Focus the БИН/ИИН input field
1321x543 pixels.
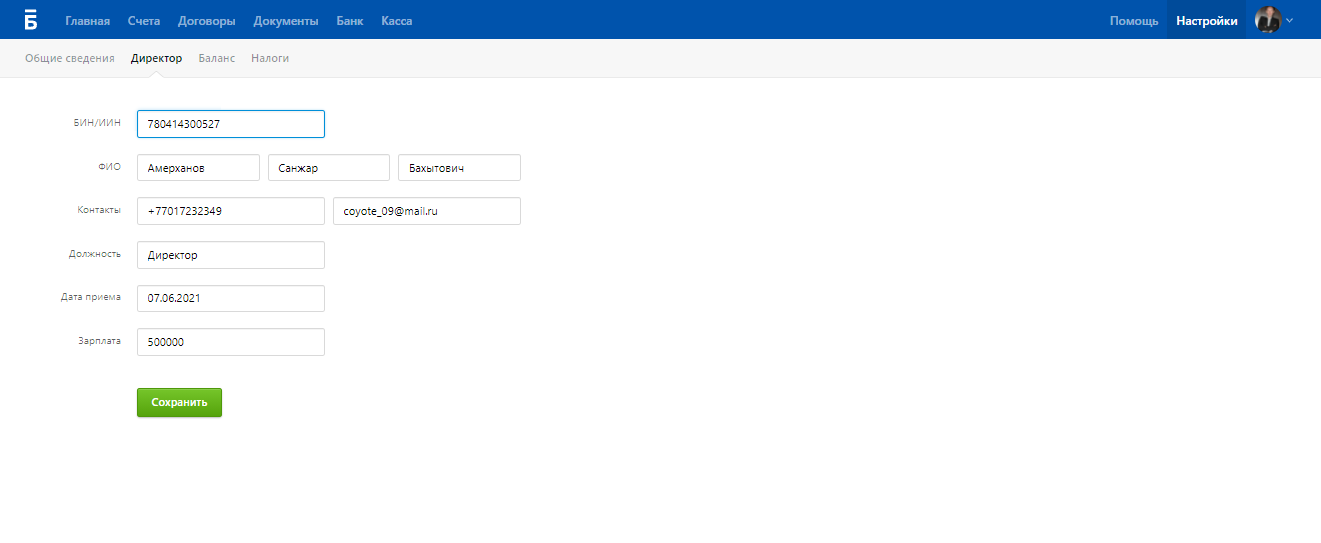[x=231, y=124]
